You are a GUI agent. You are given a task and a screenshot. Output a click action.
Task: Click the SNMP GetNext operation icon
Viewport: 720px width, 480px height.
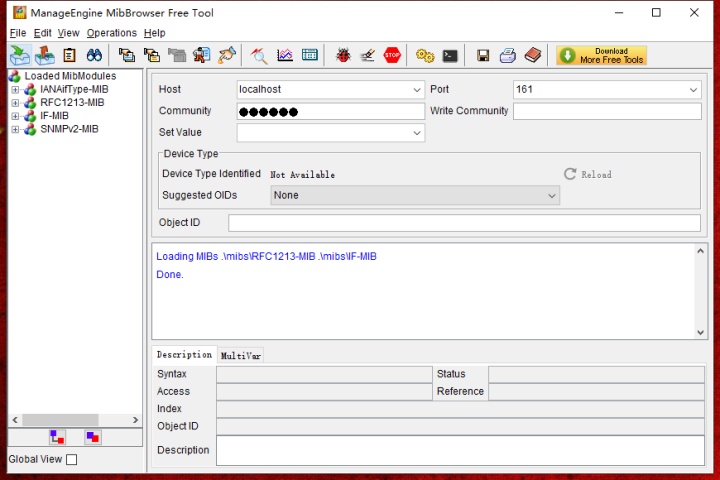(x=152, y=56)
